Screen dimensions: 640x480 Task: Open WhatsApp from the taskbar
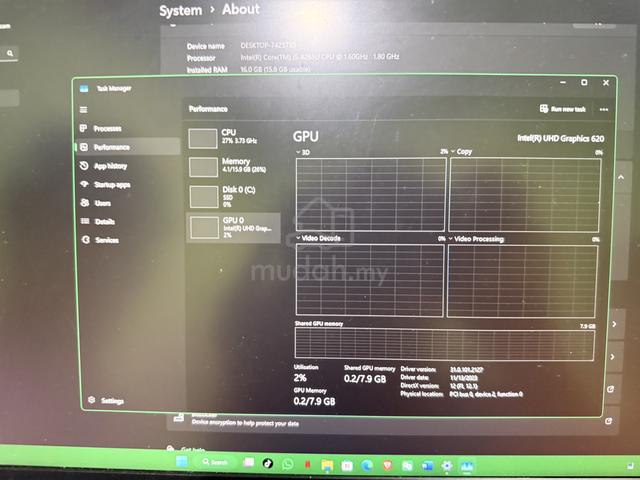point(287,464)
